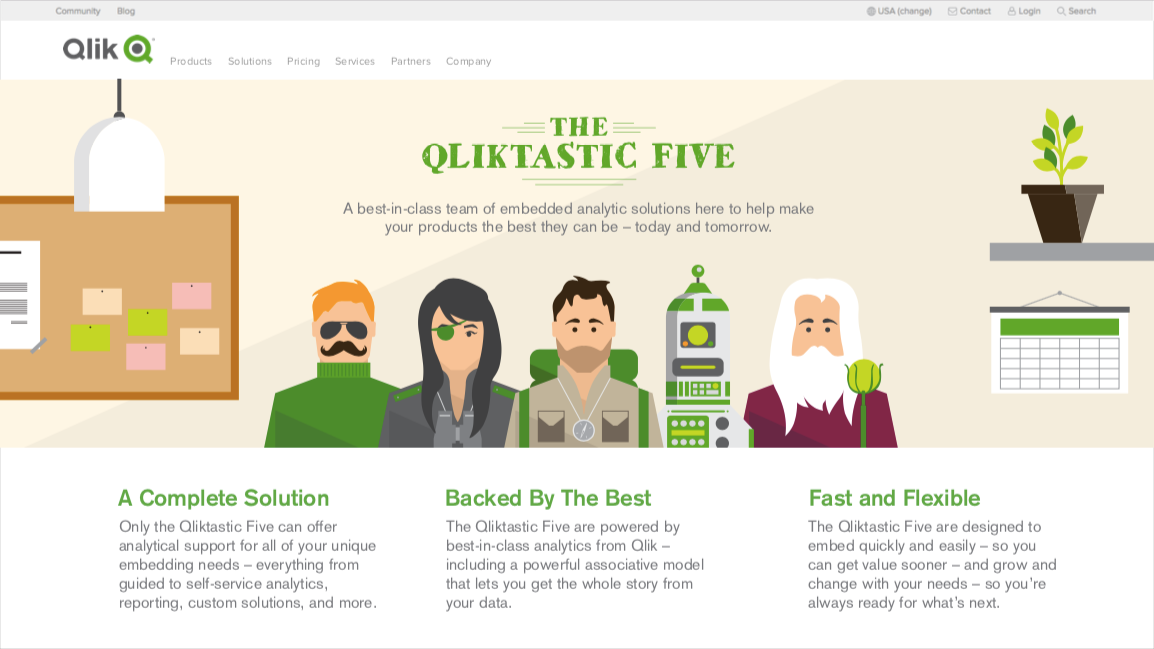Open the Search link text
Viewport: 1154px width, 649px height.
point(1082,11)
